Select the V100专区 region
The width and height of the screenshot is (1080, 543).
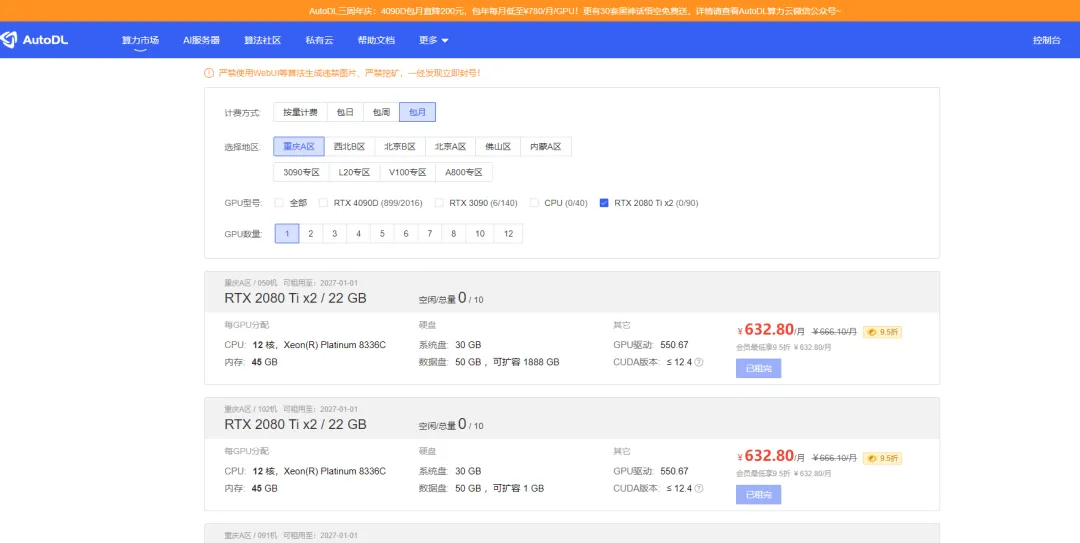[x=407, y=172]
